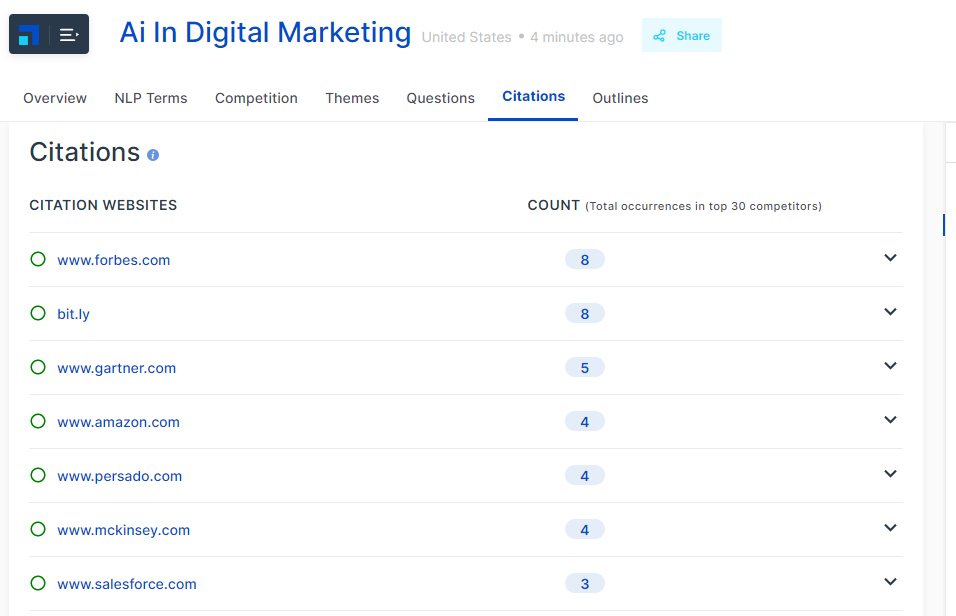This screenshot has height=616, width=956.
Task: Open the sidebar menu toggle icon
Action: 69,35
